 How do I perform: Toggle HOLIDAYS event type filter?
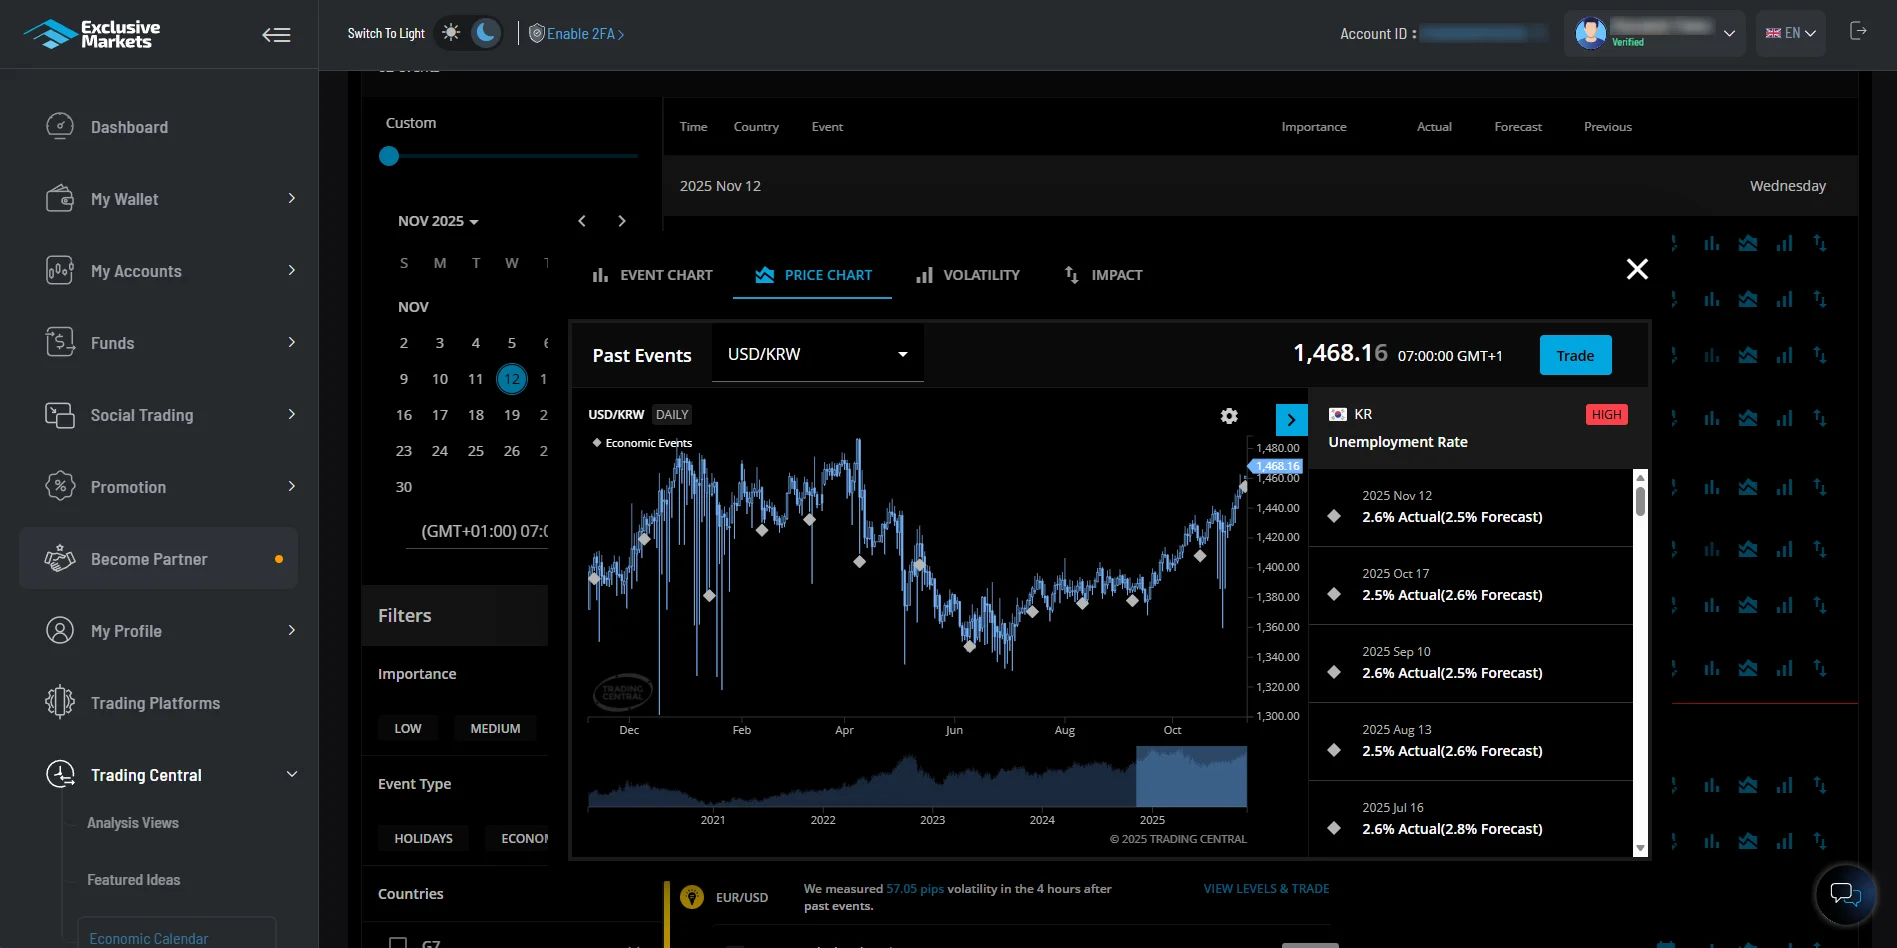click(x=423, y=838)
